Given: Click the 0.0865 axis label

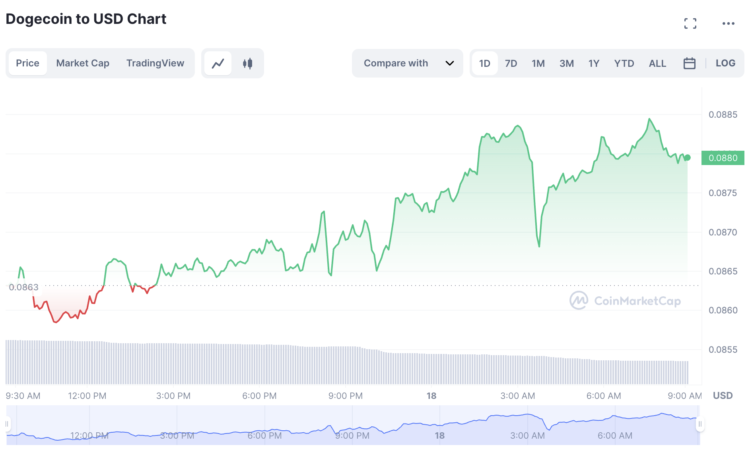Looking at the screenshot, I should point(723,271).
